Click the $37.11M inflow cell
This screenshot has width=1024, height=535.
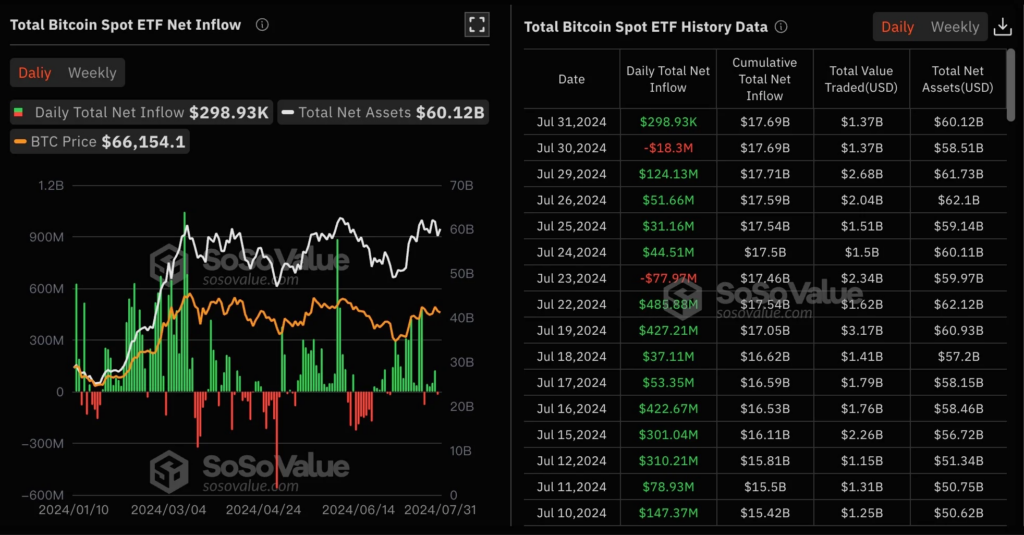coord(668,357)
